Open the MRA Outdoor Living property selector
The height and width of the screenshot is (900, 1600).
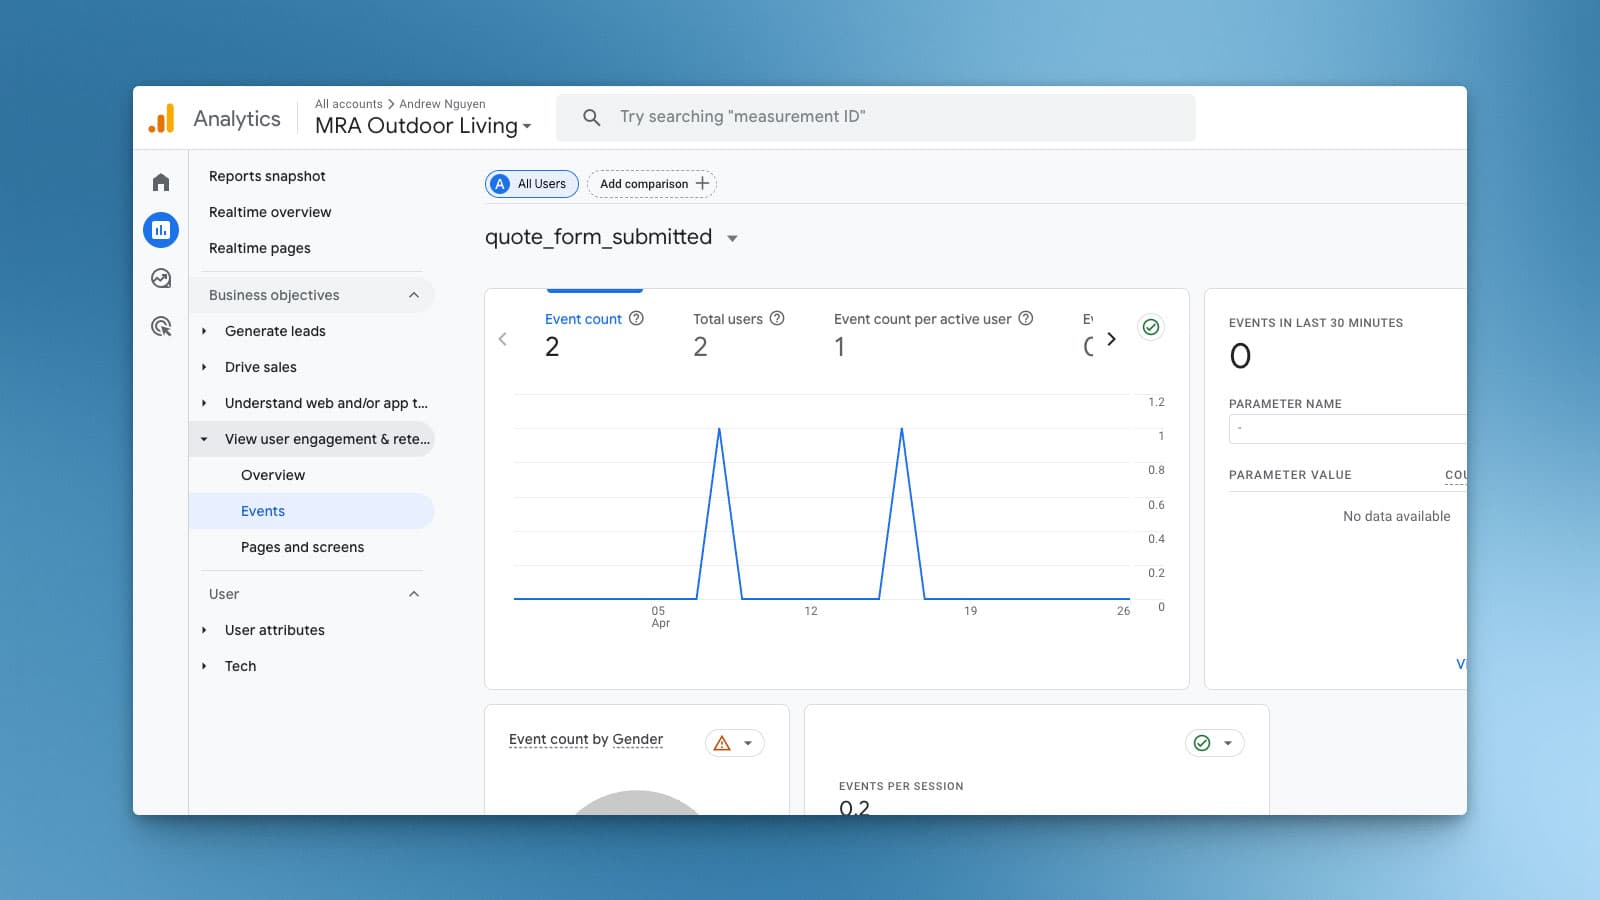(x=423, y=126)
